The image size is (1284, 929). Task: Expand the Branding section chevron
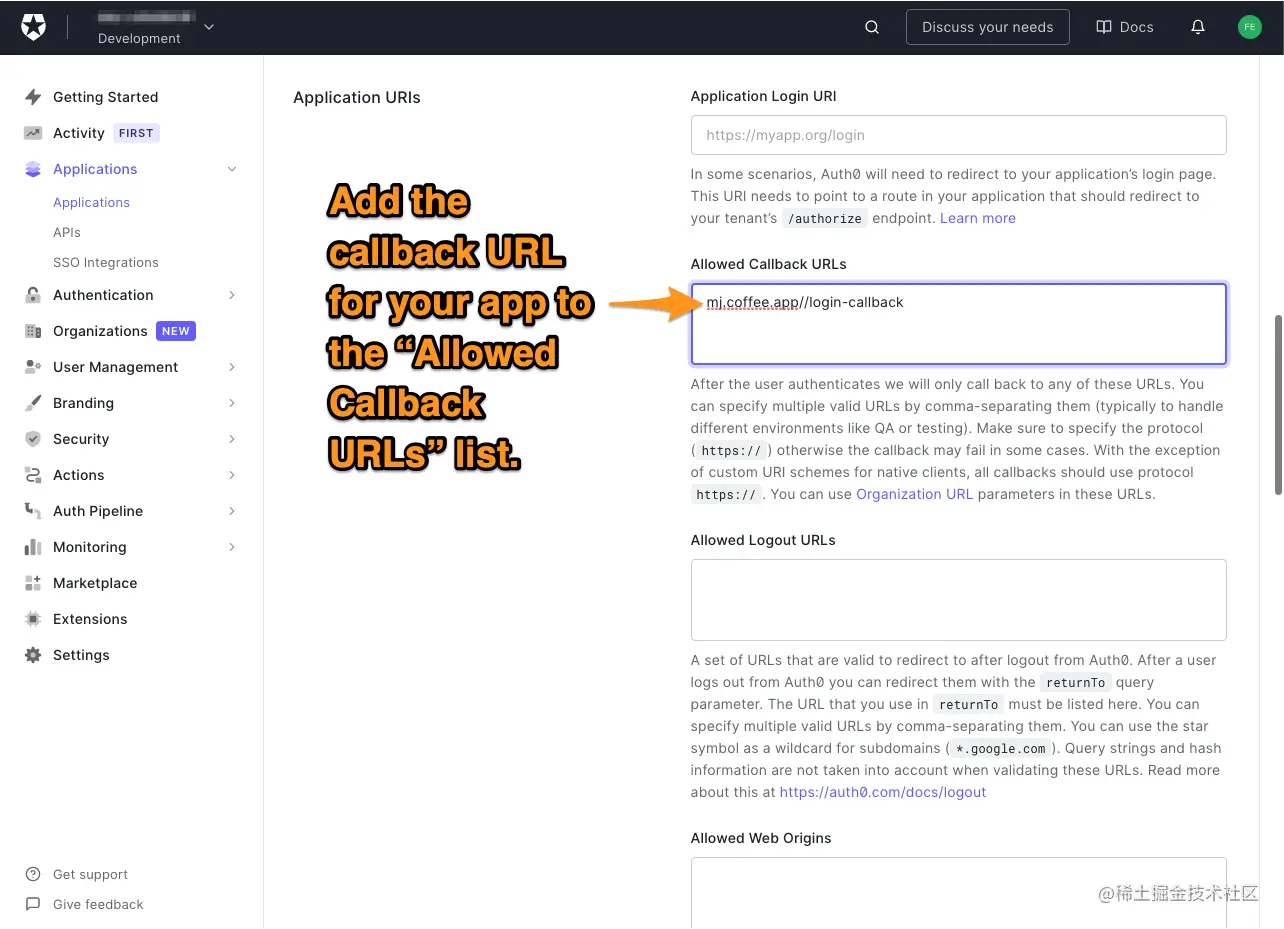pos(232,403)
